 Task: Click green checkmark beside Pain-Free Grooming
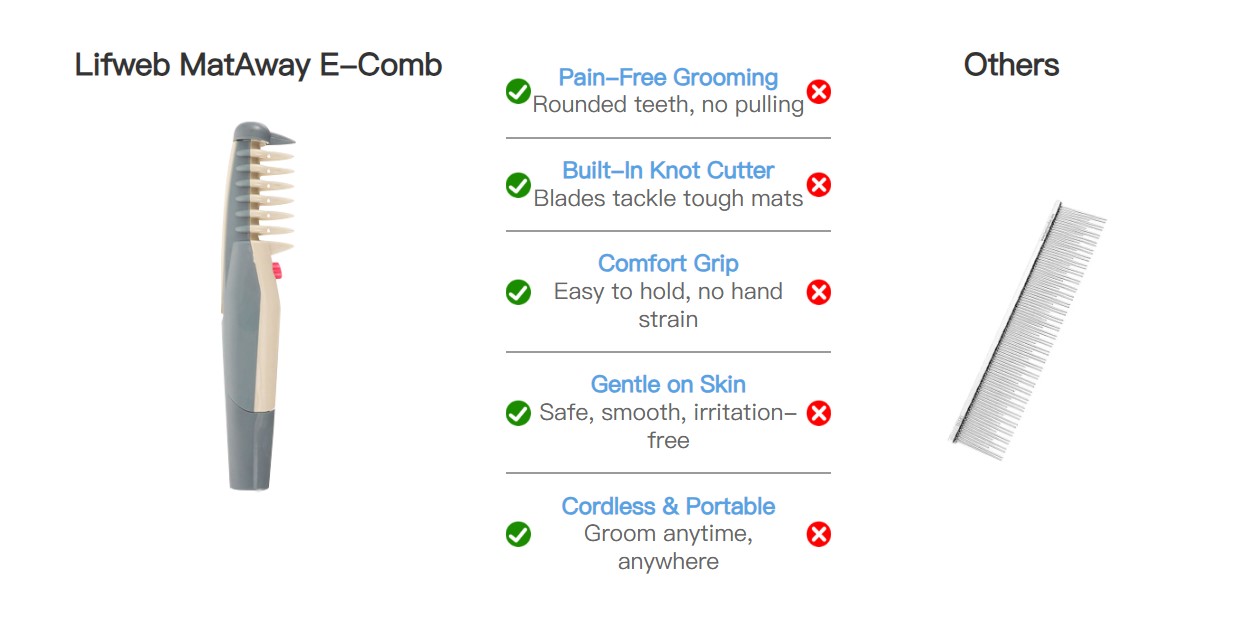click(518, 92)
